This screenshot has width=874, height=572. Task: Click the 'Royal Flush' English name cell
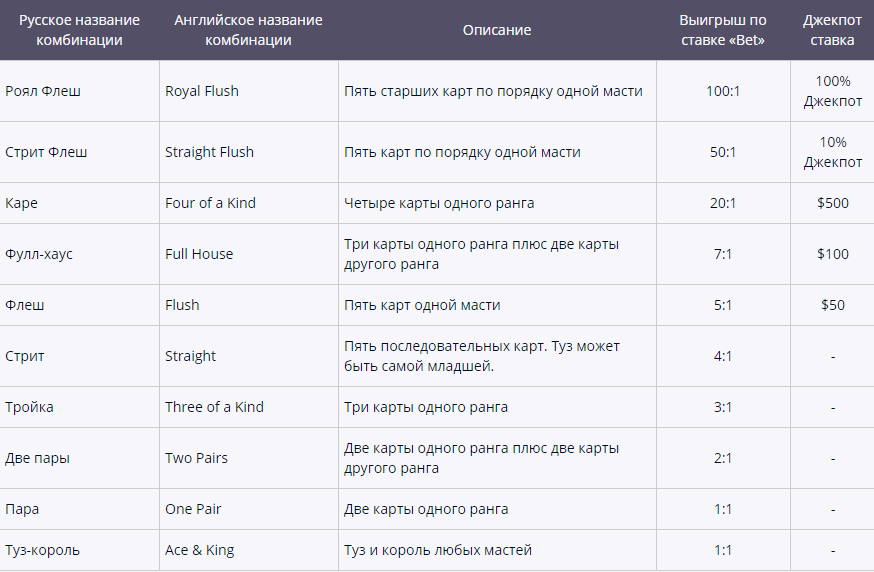point(202,91)
